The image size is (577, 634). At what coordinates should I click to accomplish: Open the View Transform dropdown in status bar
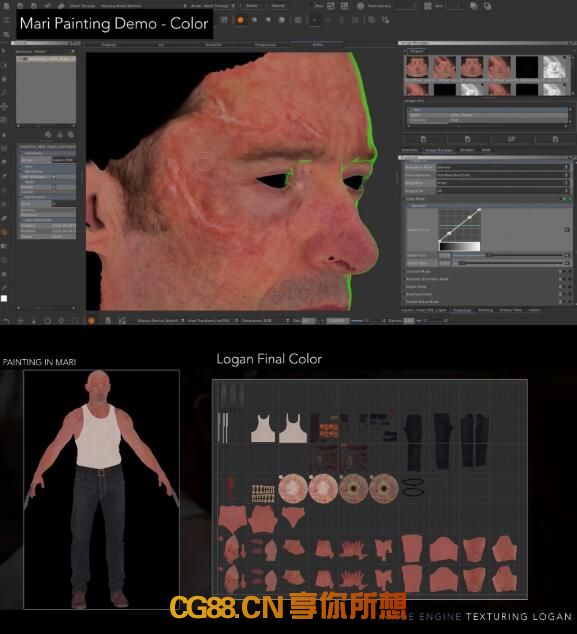pos(212,321)
